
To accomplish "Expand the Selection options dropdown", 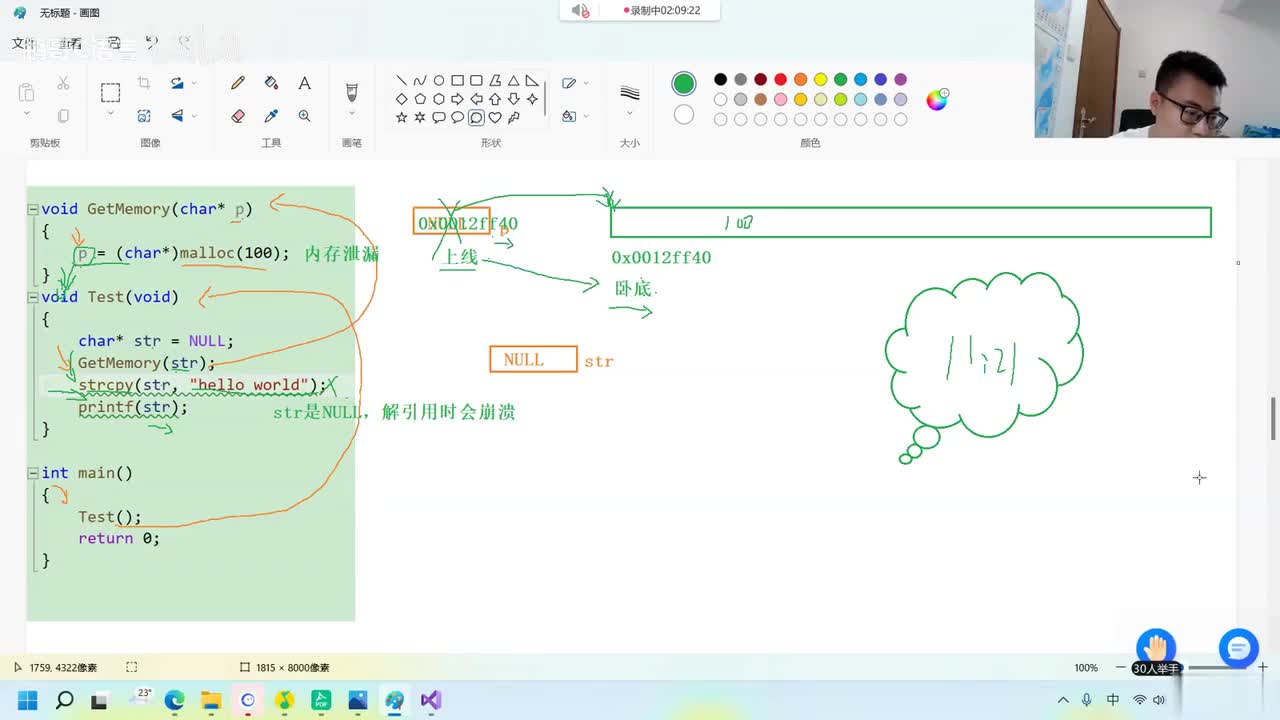I will (110, 114).
